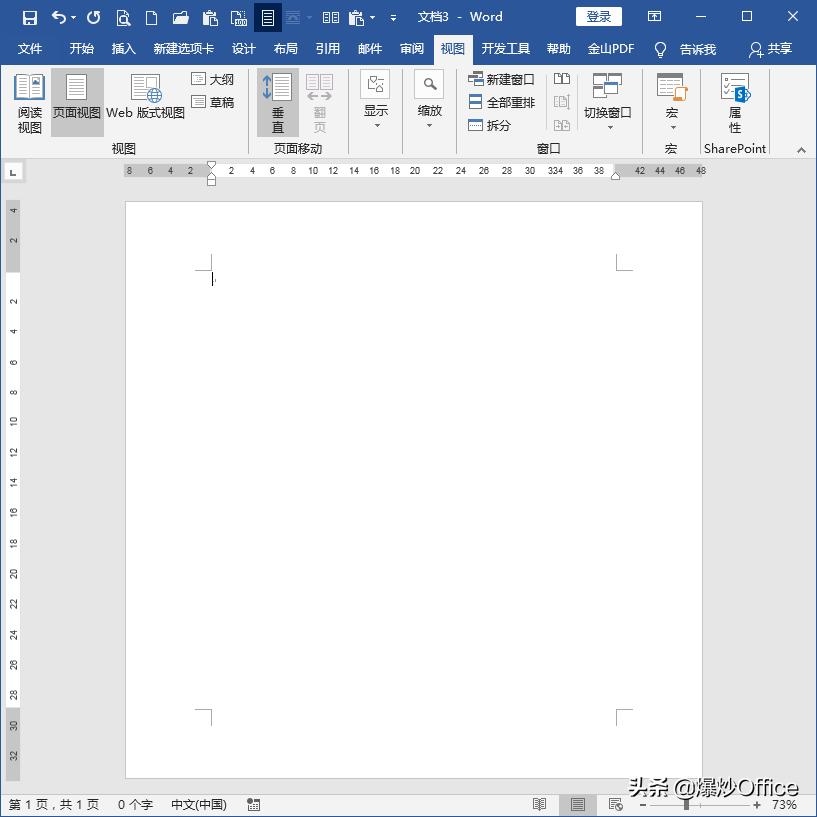The width and height of the screenshot is (817, 817).
Task: Switch to 阅读视图 reading mode
Action: point(30,103)
